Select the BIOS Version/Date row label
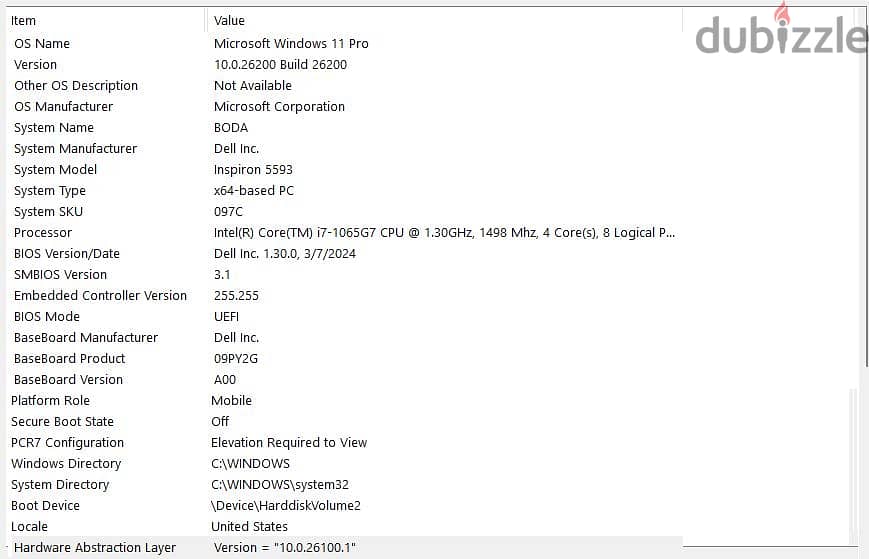The width and height of the screenshot is (869, 559). 67,254
